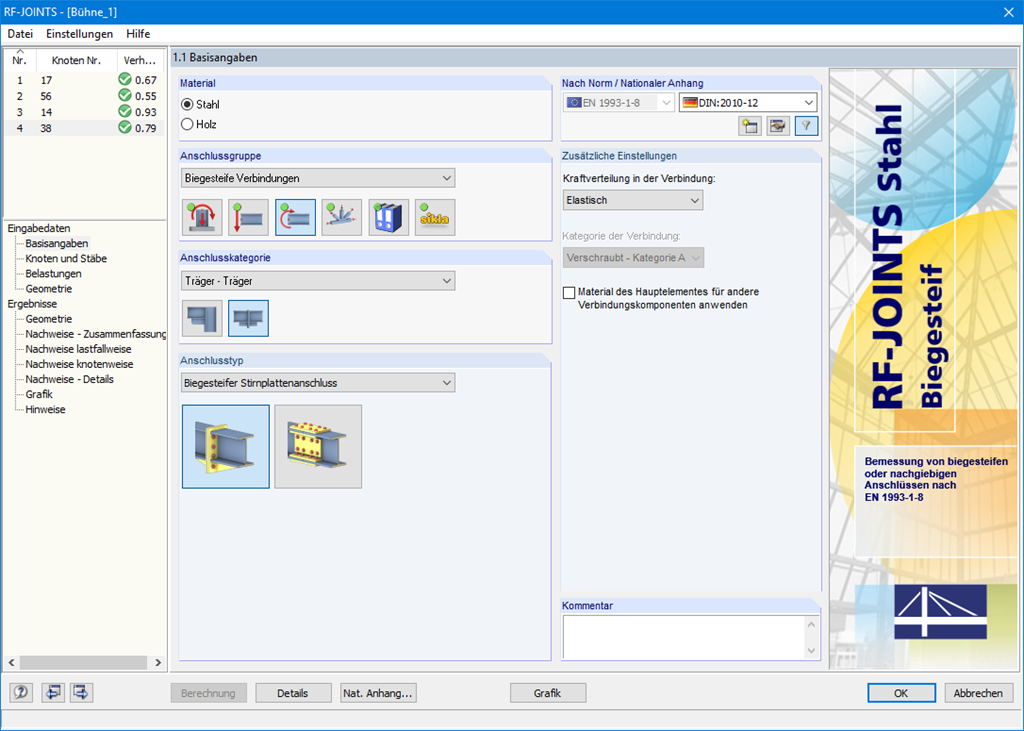Click into the Kommentar text field
The height and width of the screenshot is (731, 1024).
coord(683,637)
